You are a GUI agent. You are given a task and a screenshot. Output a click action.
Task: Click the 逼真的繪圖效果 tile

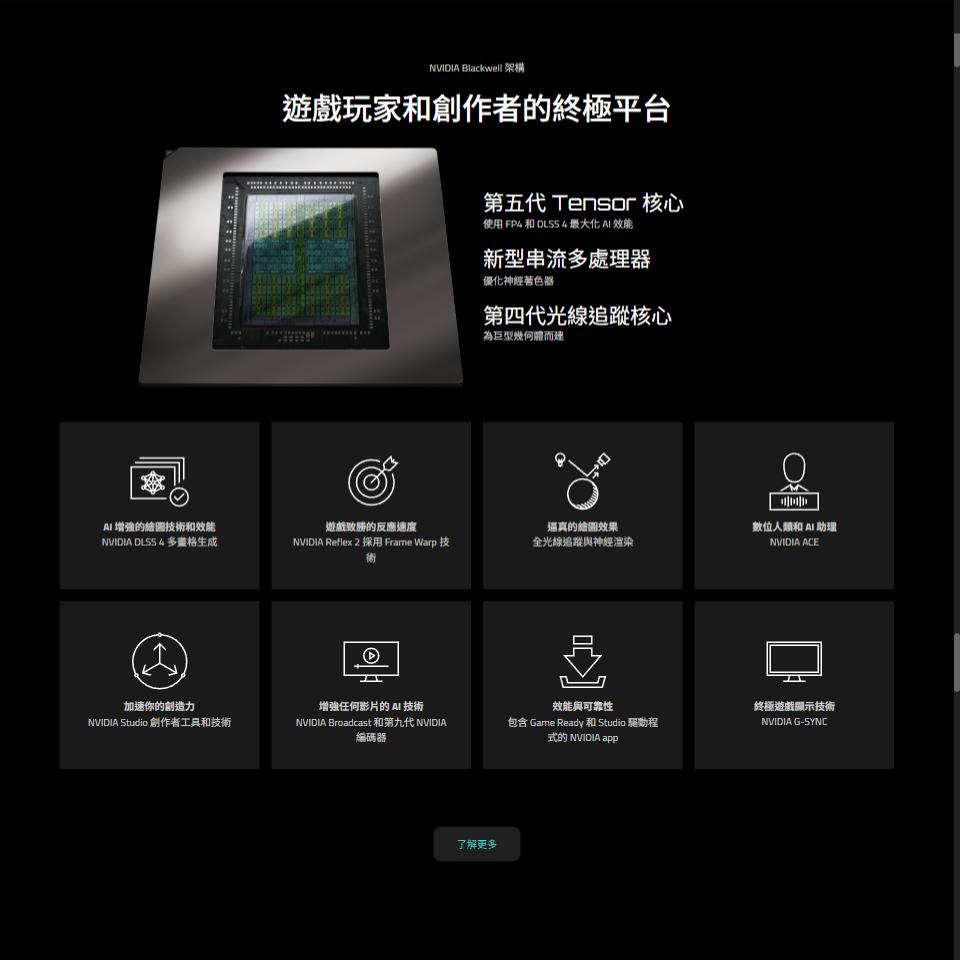582,505
